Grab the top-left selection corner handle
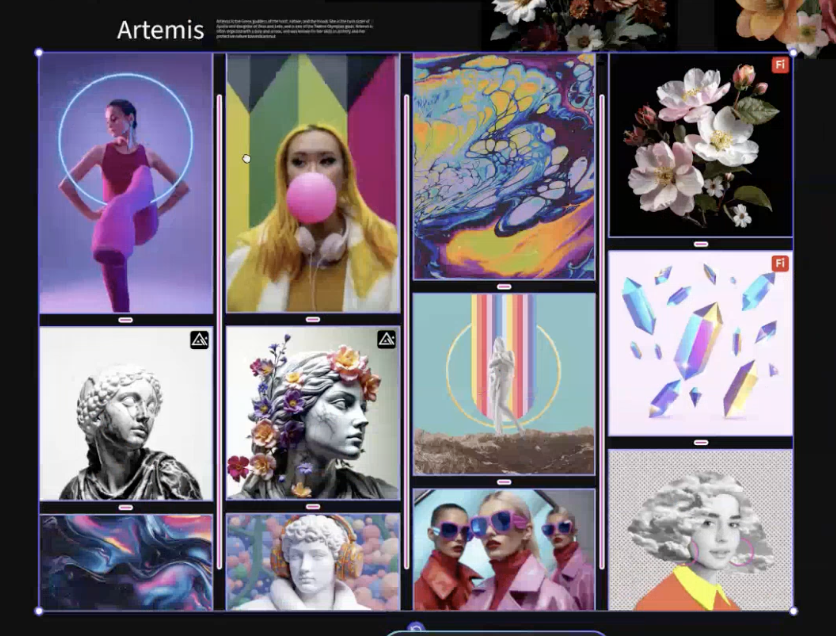 point(39,53)
